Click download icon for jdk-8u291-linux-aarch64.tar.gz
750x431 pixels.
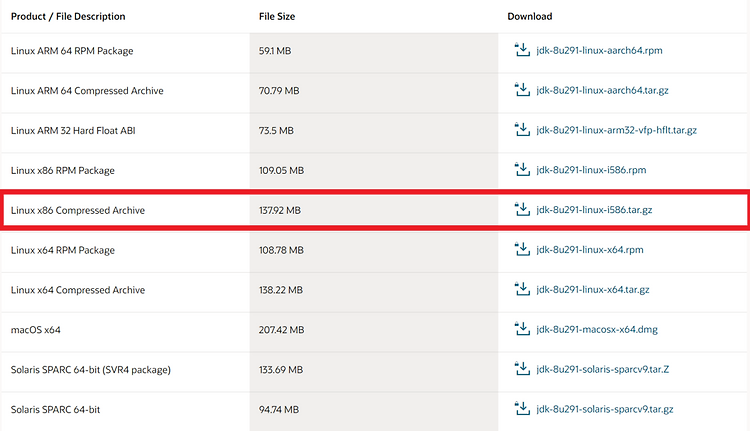[522, 89]
